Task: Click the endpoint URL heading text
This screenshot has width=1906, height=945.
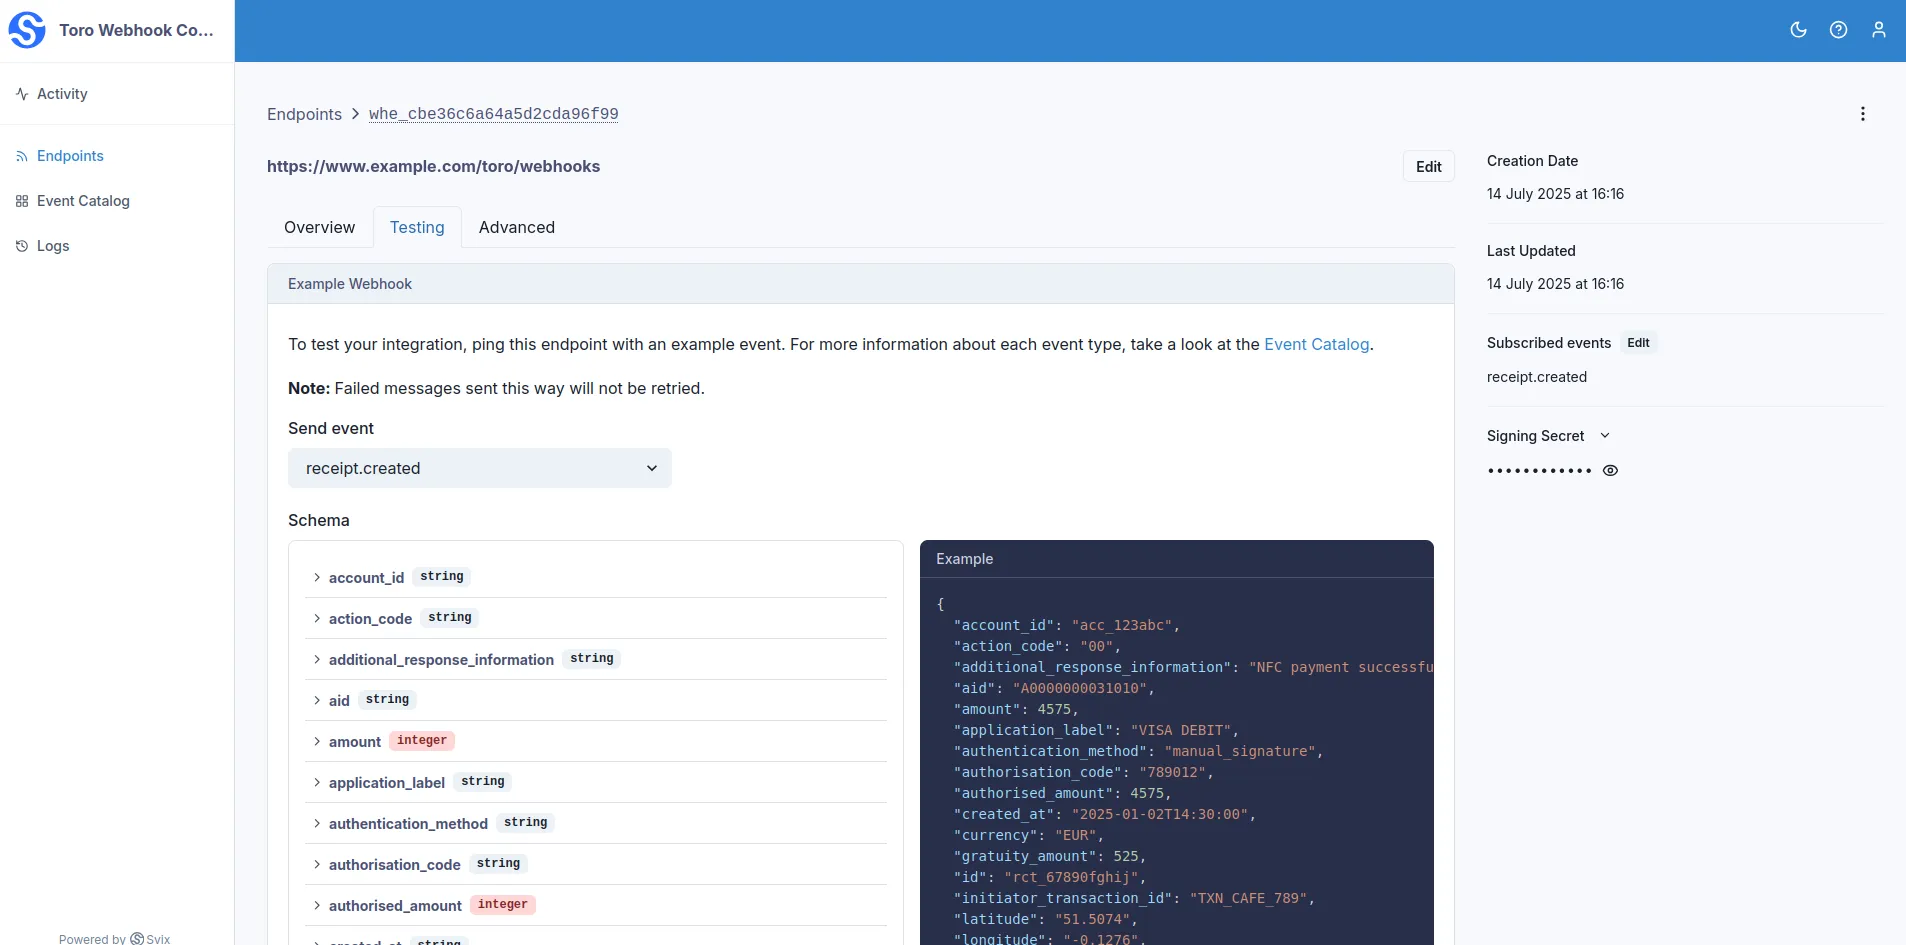Action: point(433,166)
